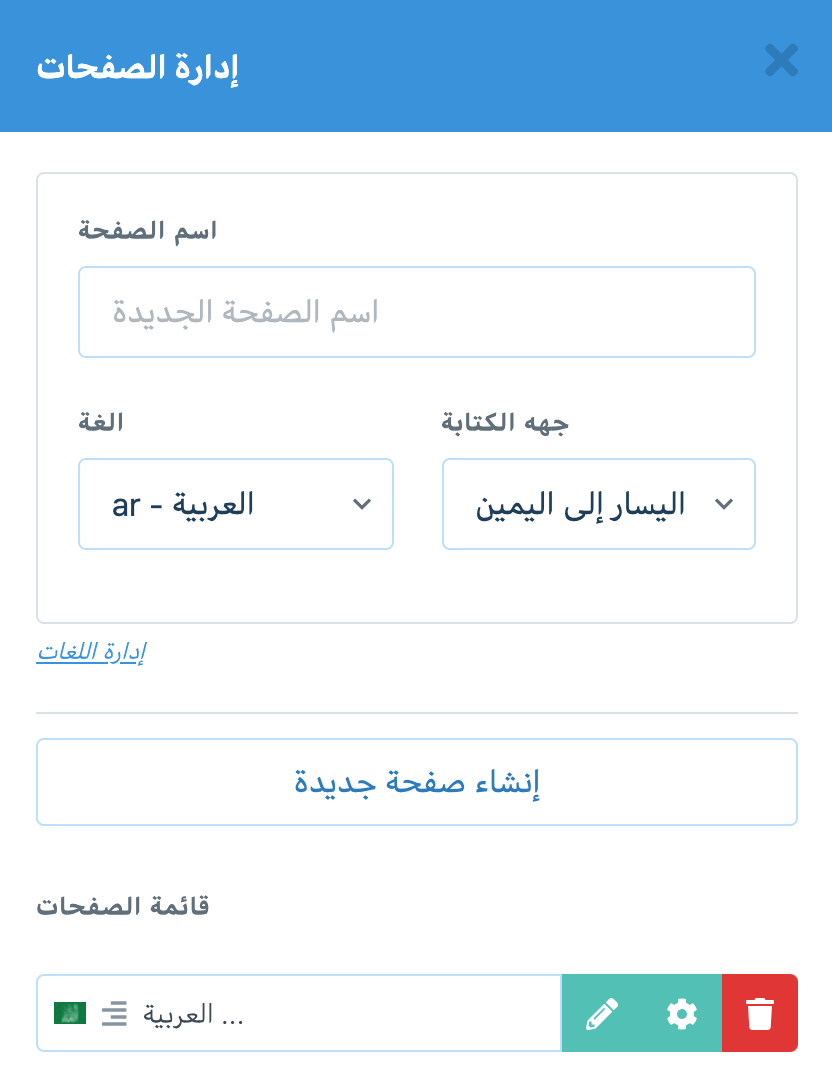Viewport: 832px width, 1074px height.
Task: Follow the "إدارة اللغات" link
Action: click(90, 651)
